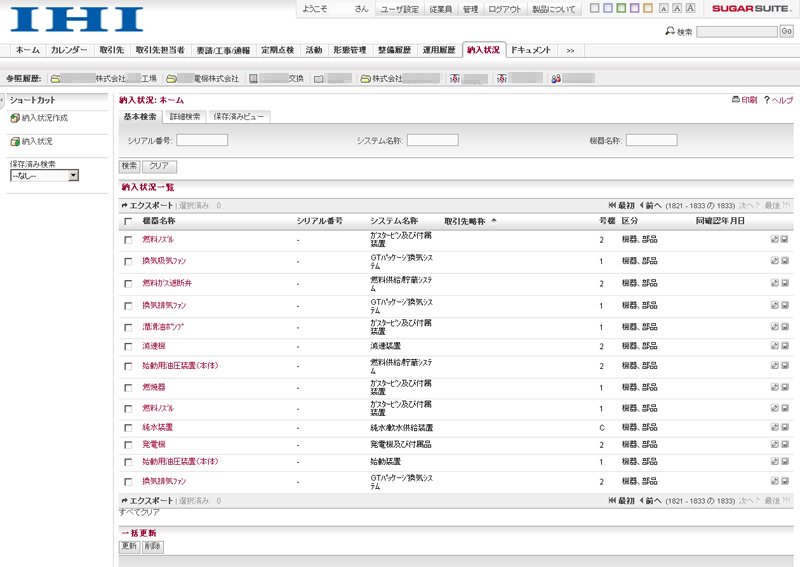The height and width of the screenshot is (567, 800).
Task: Click the people icon at the history bar's end
Action: pyautogui.click(x=556, y=79)
